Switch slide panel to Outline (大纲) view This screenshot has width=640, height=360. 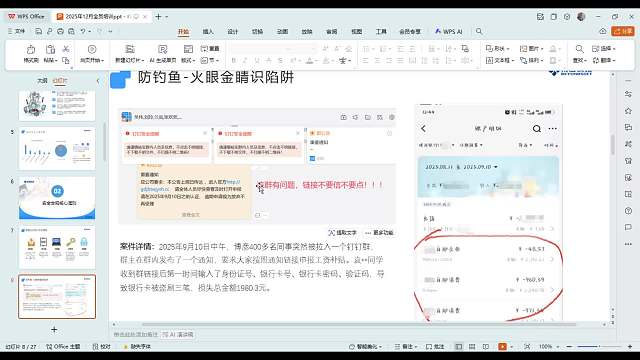(x=42, y=80)
